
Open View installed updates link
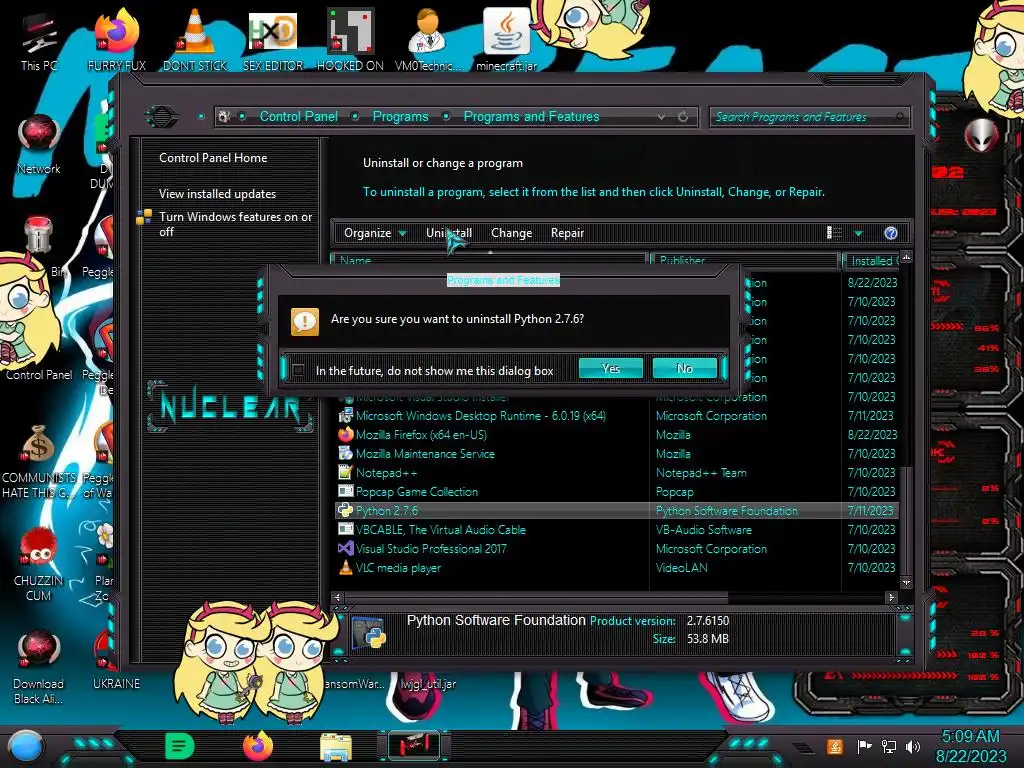click(217, 194)
